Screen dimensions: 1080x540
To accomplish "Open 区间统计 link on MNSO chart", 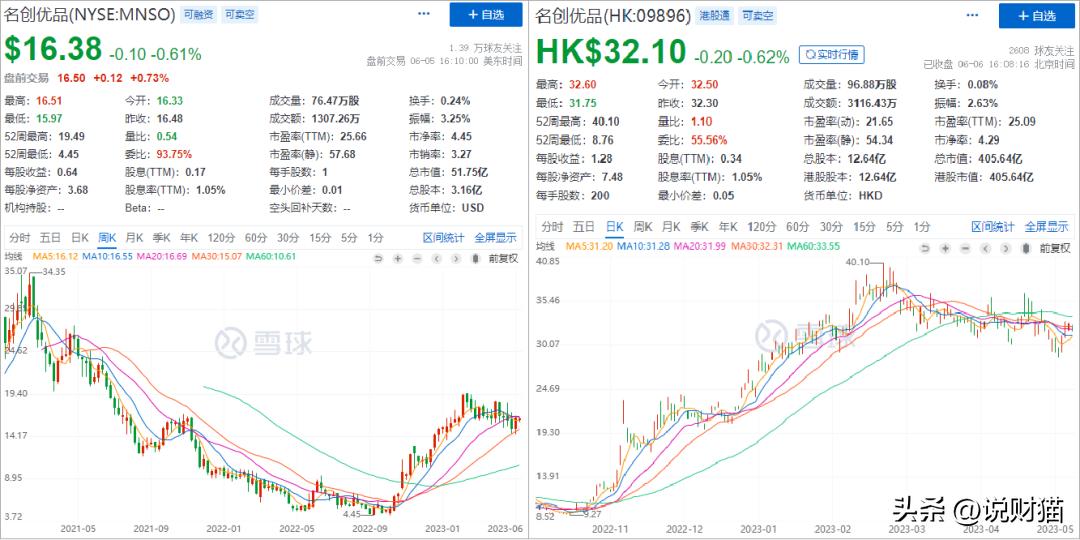I will 443,238.
